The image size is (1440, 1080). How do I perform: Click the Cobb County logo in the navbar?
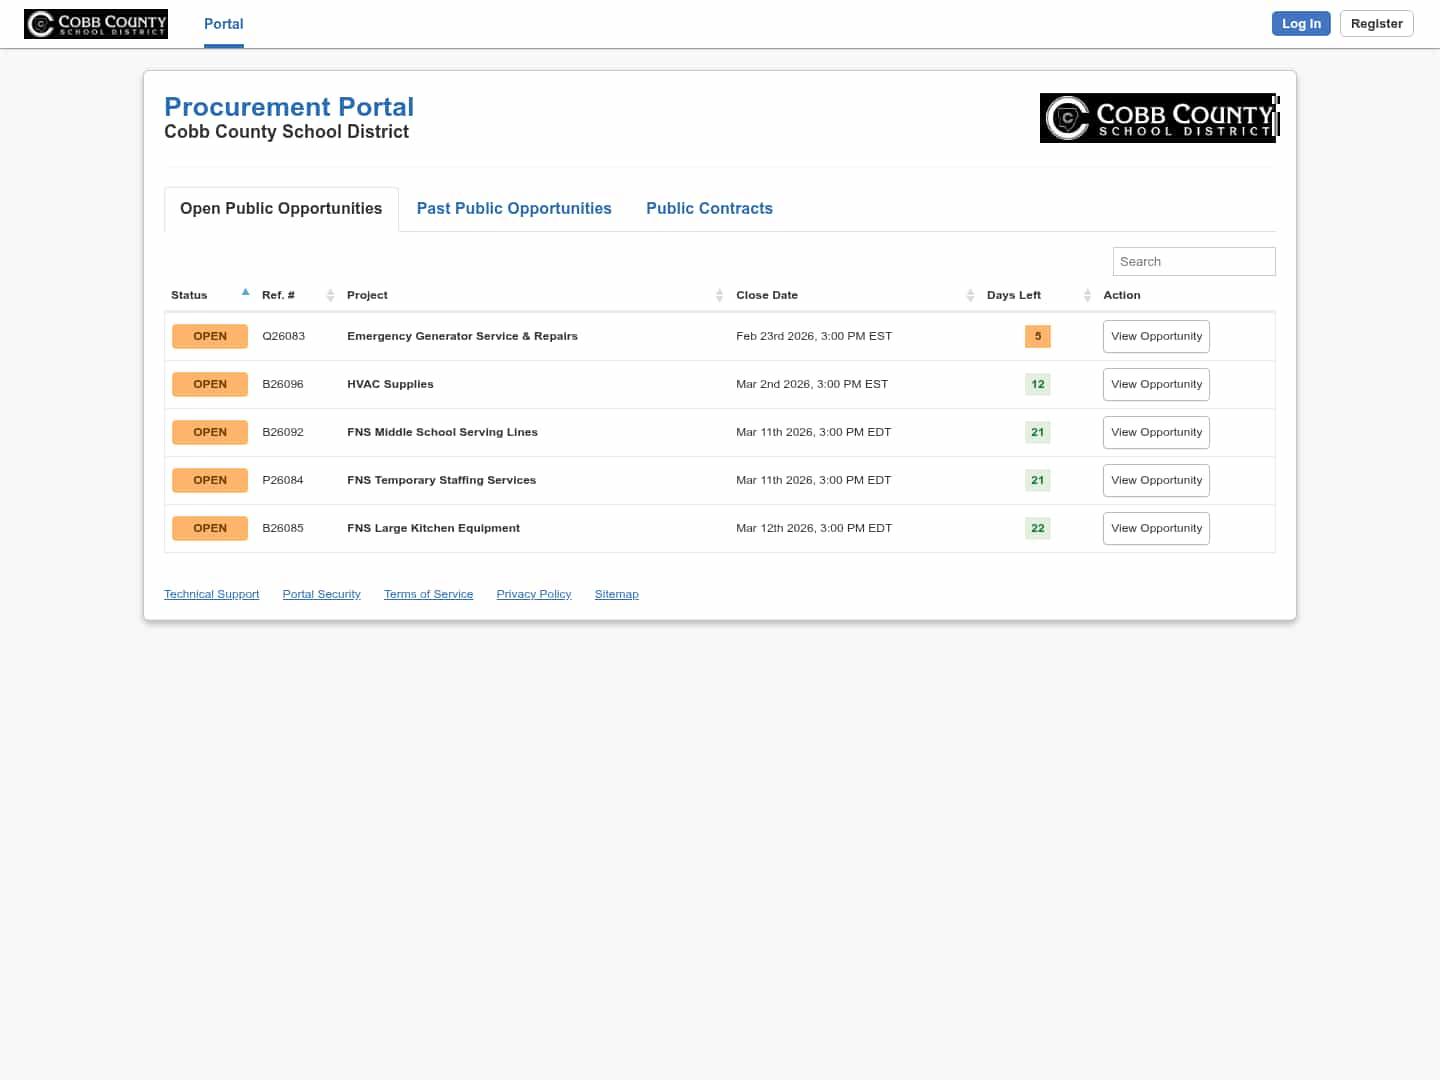pos(96,24)
